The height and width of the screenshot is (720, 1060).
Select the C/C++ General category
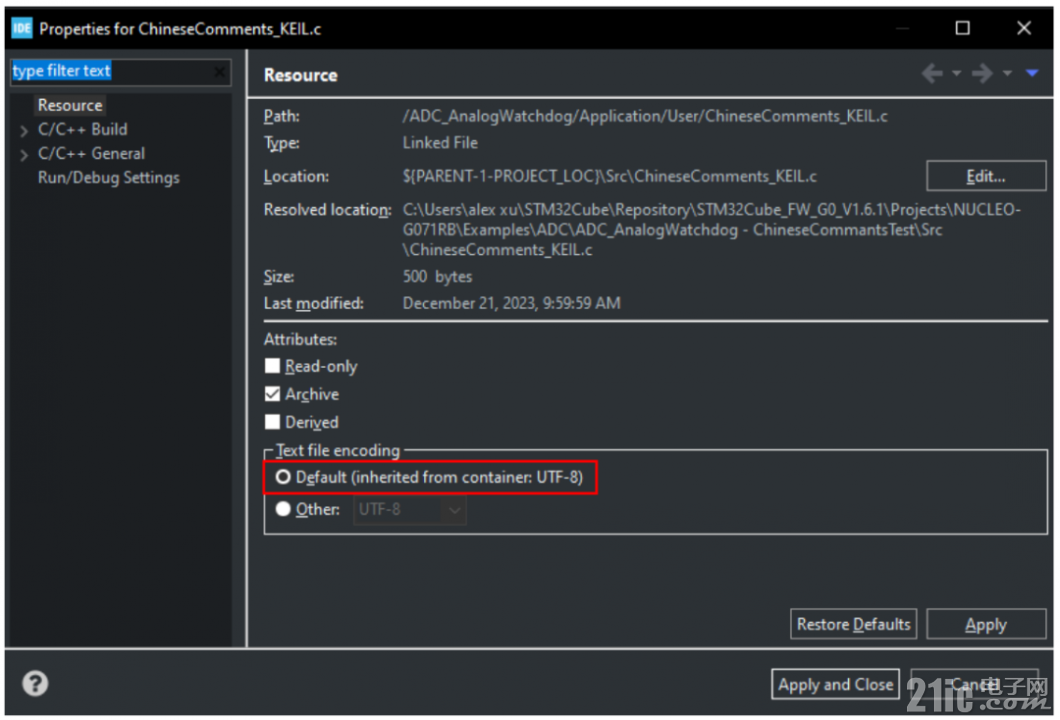pyautogui.click(x=91, y=153)
